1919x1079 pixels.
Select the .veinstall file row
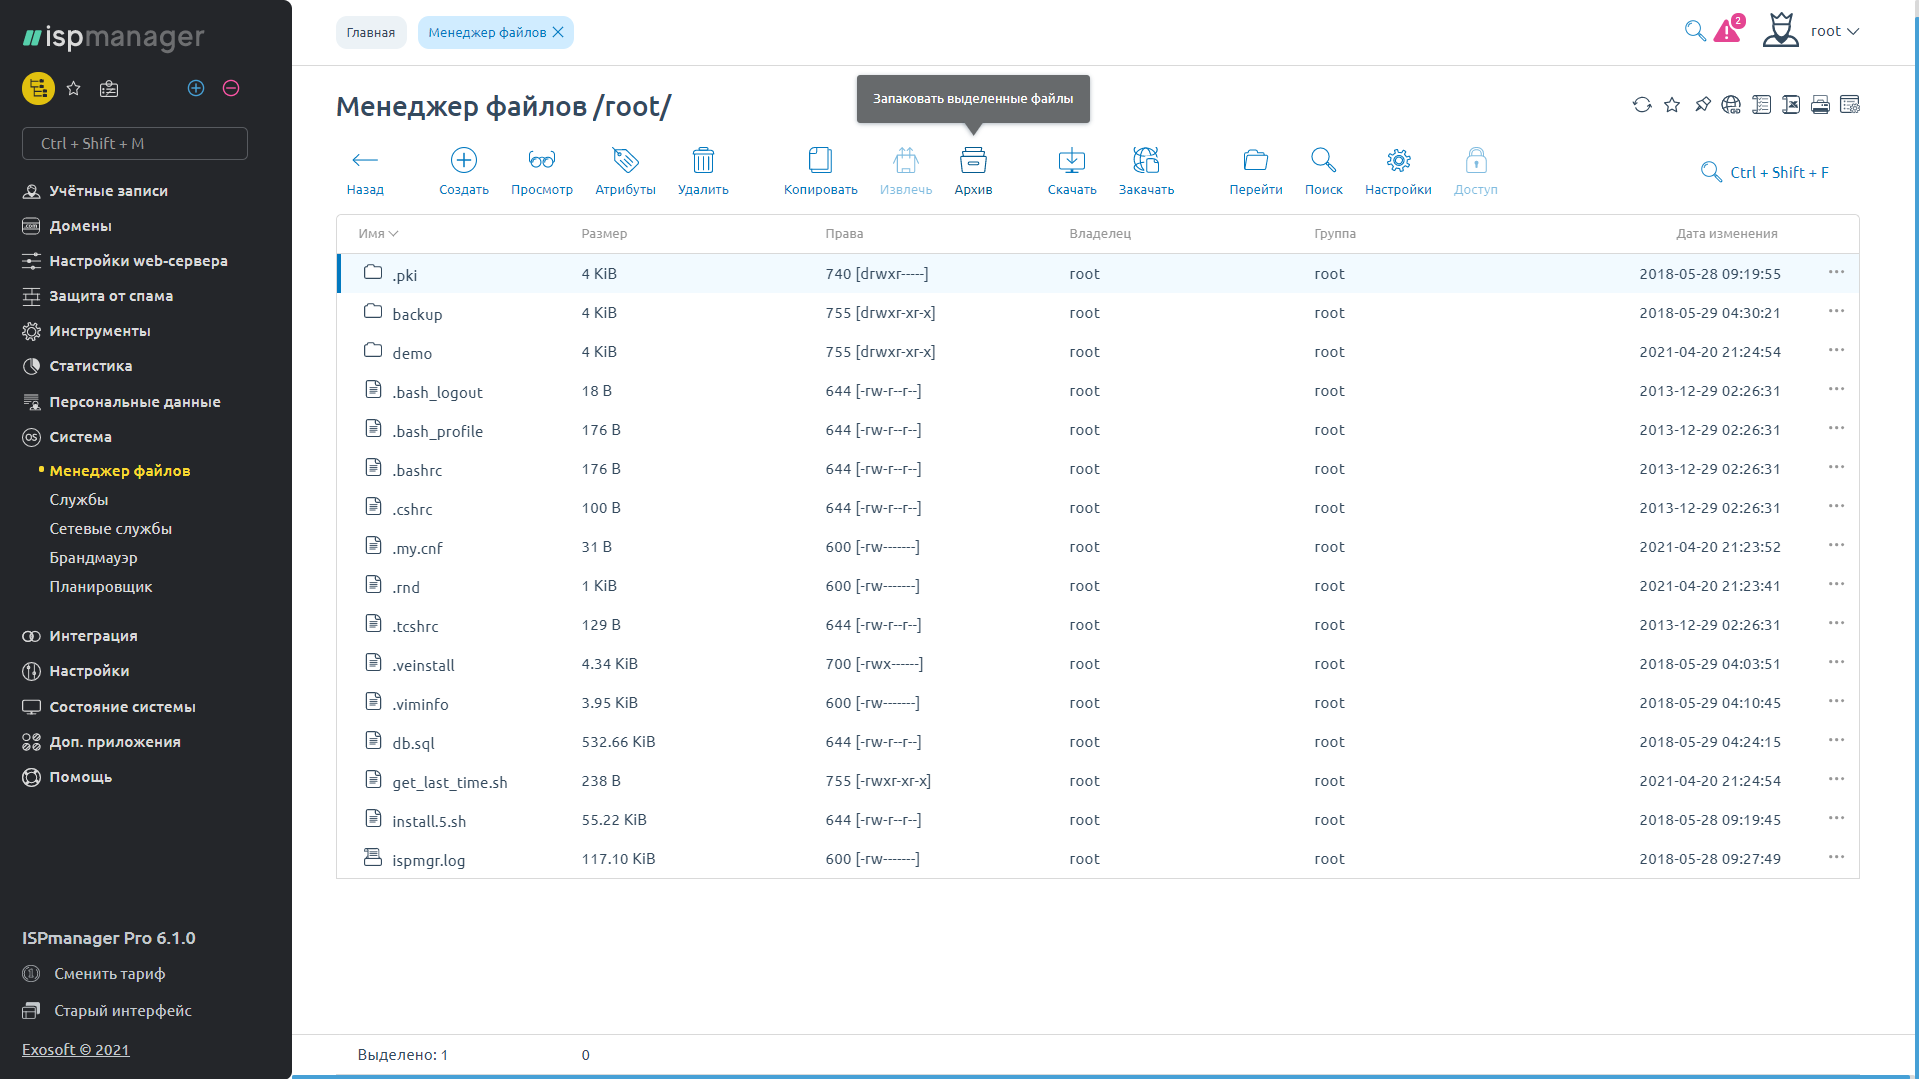[x=1098, y=664]
